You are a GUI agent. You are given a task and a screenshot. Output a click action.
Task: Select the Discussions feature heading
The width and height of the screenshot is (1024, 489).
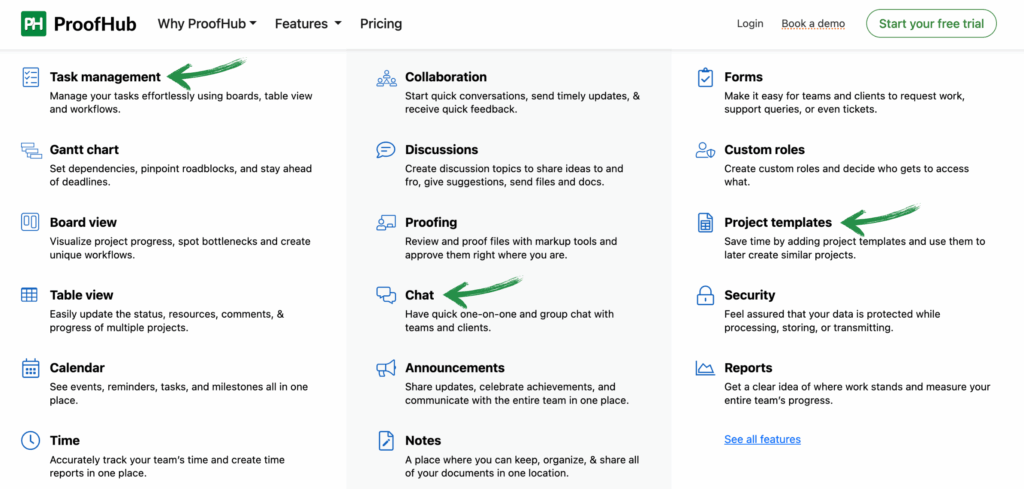point(441,150)
